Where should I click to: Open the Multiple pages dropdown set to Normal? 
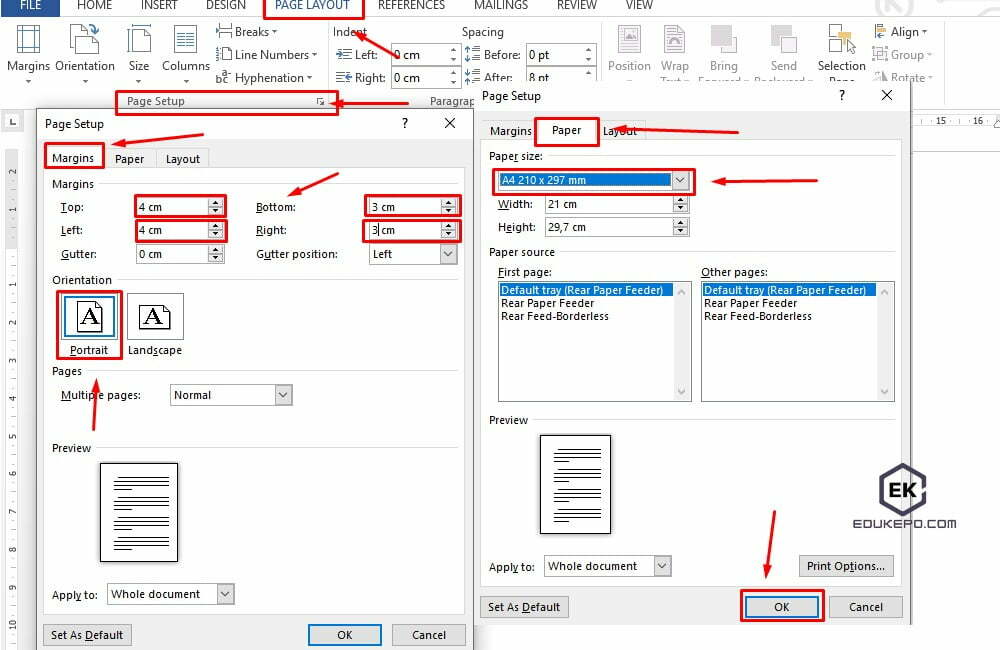tap(283, 395)
